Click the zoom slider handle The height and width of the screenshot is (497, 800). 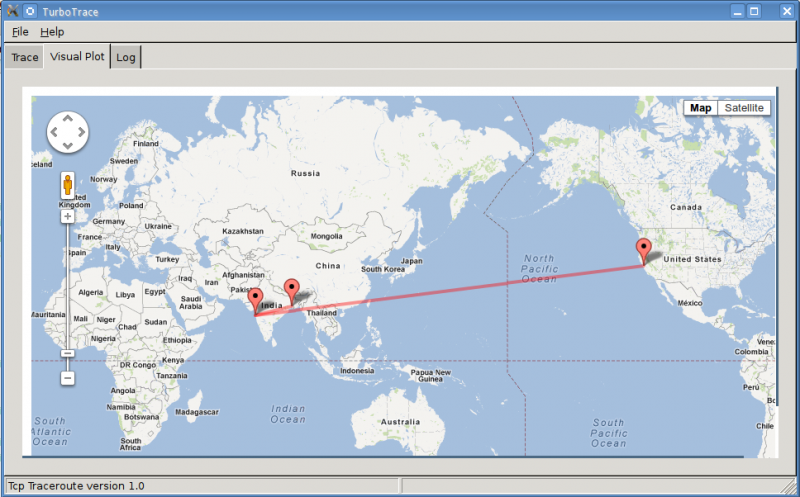pos(68,353)
